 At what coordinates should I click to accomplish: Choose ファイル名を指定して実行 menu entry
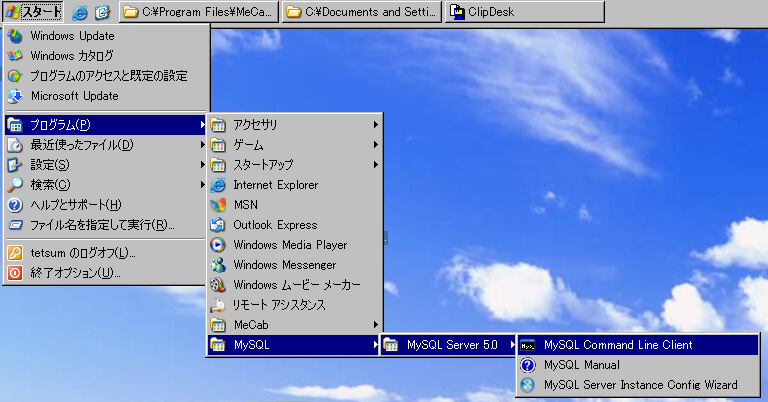[102, 225]
